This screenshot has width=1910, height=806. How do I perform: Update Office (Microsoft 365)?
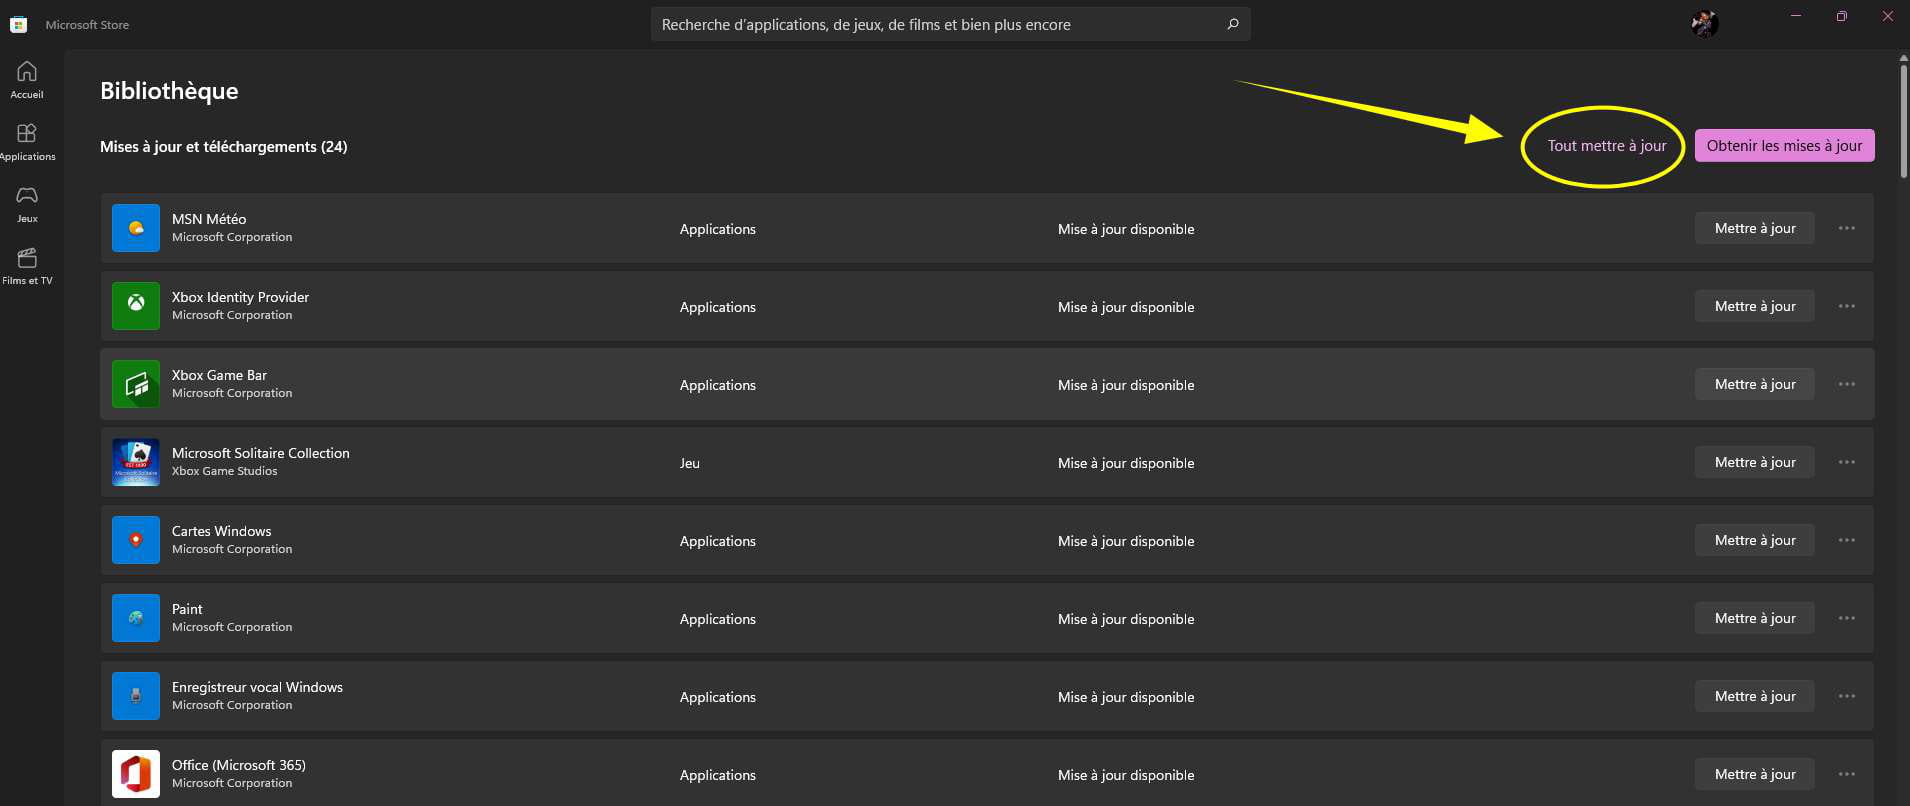(1755, 774)
